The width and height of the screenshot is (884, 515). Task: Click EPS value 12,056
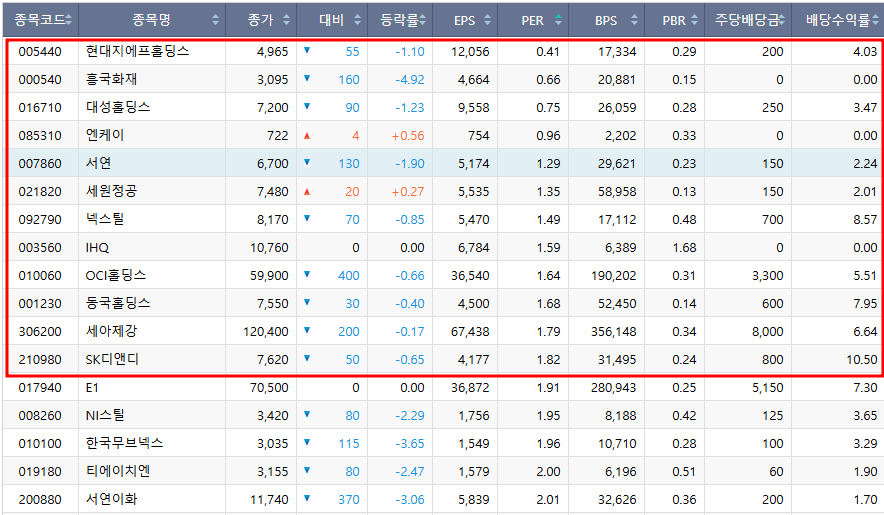coord(470,52)
